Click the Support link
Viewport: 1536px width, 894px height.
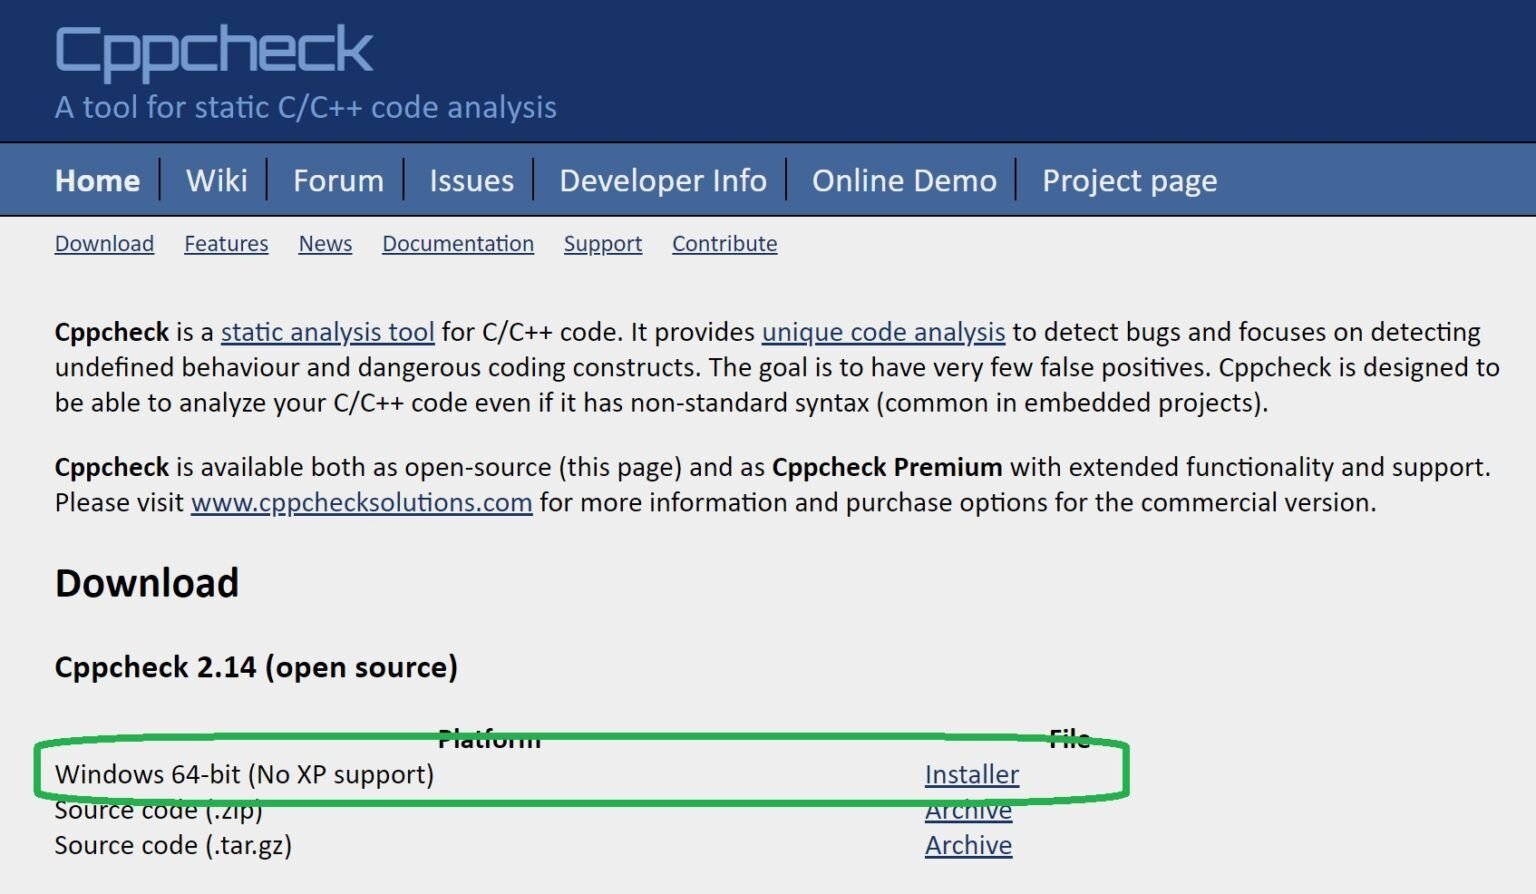[602, 244]
